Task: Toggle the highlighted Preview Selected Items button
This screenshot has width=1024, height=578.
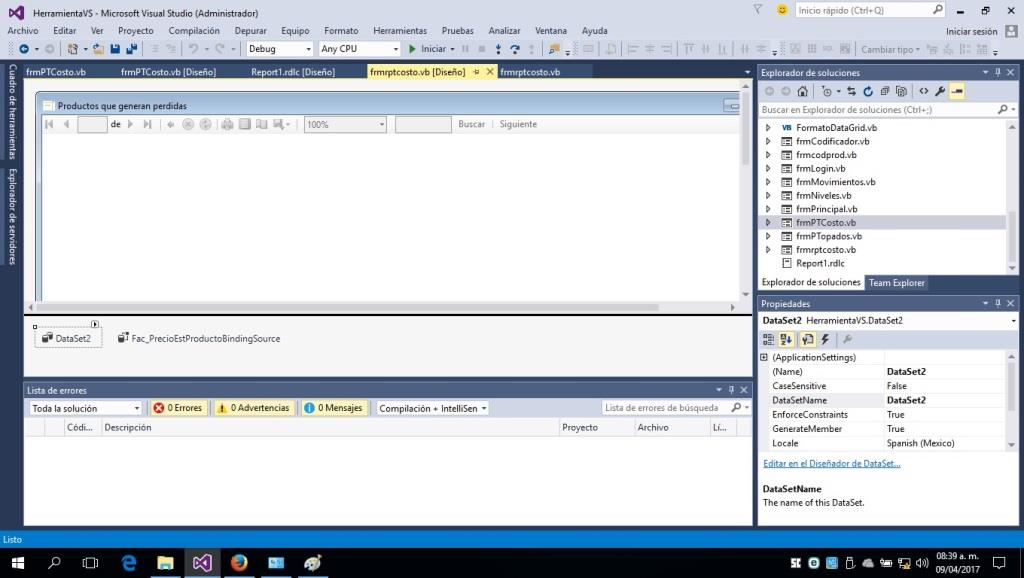Action: pyautogui.click(x=957, y=91)
